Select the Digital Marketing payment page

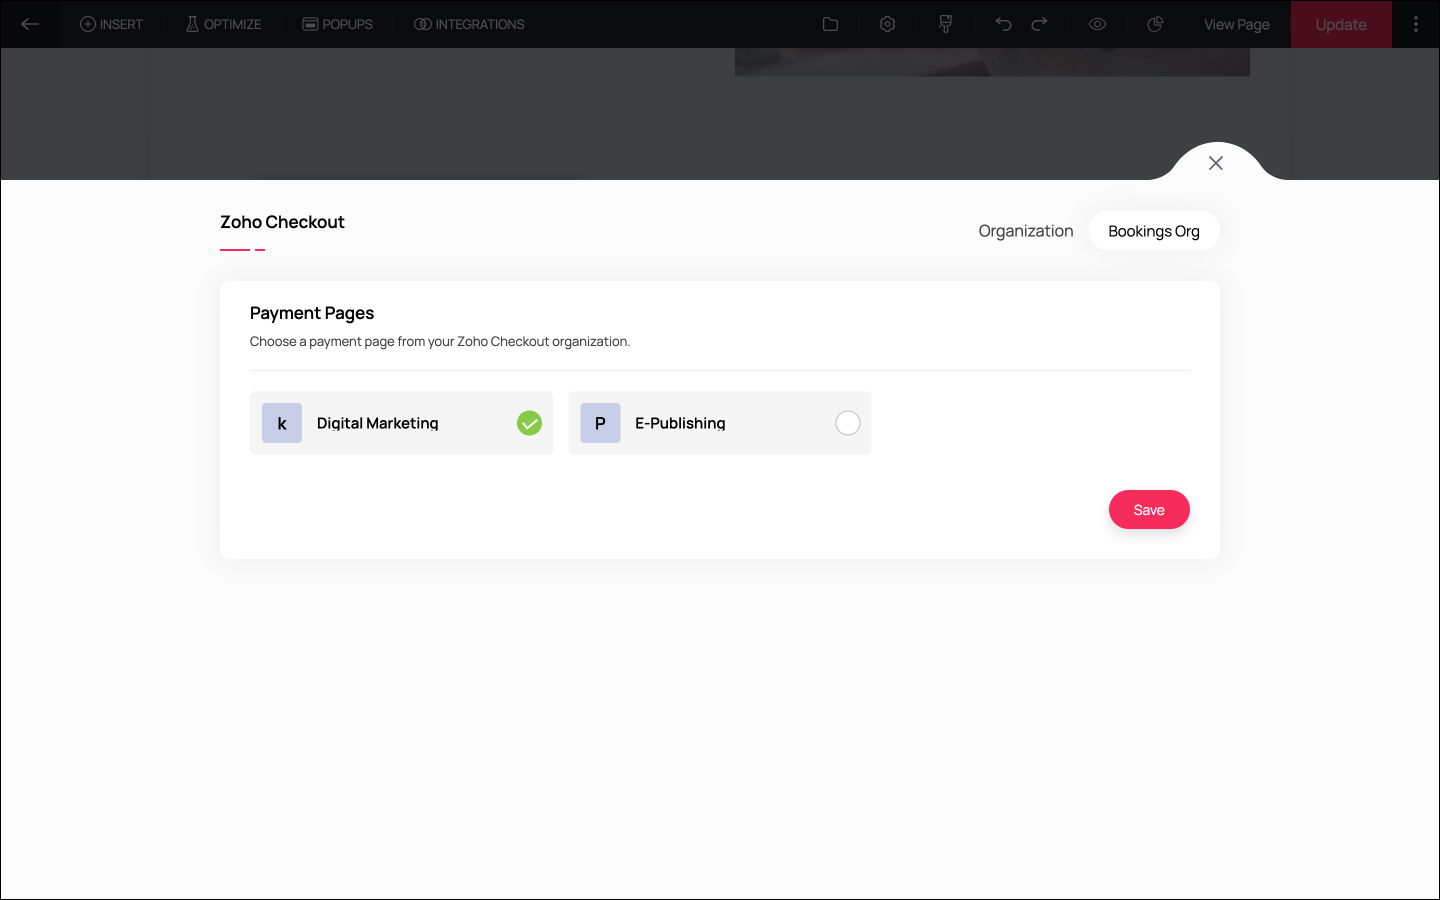(401, 423)
